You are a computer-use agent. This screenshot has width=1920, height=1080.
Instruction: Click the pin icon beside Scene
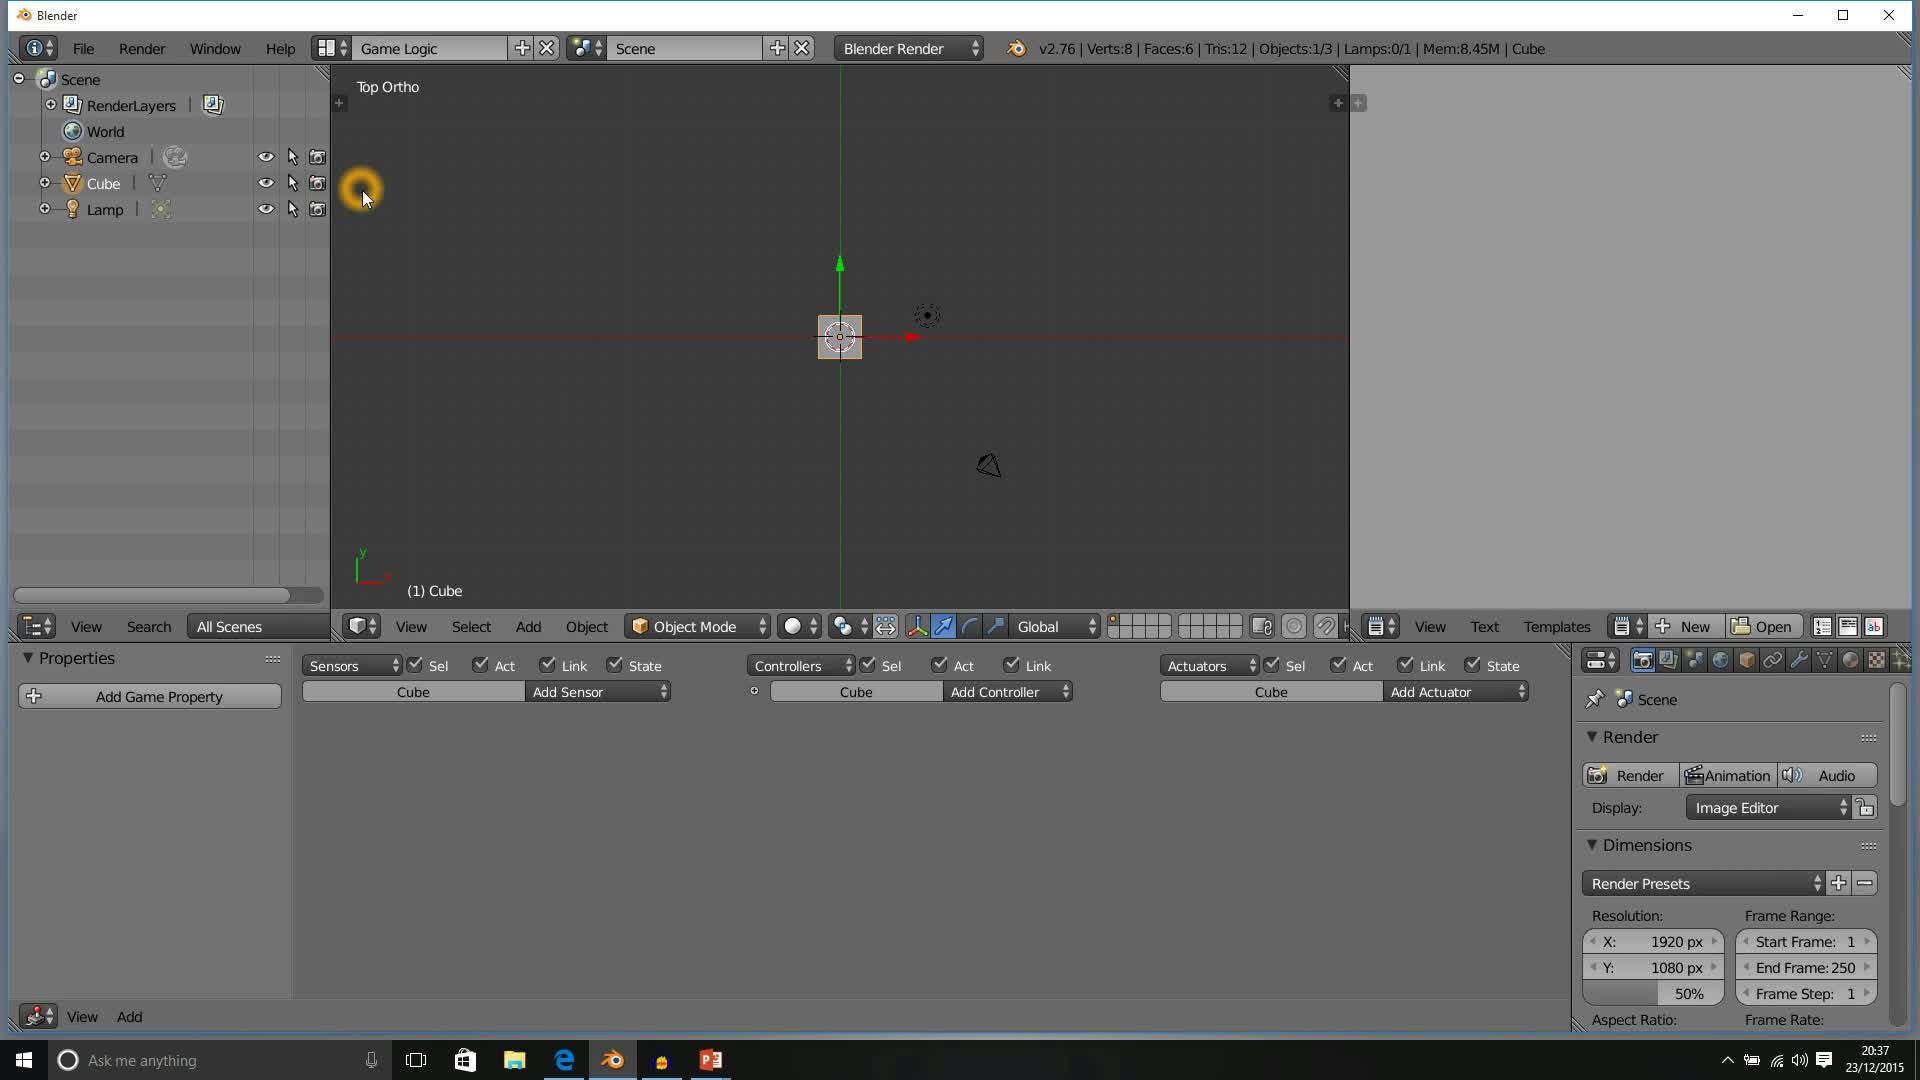[x=1594, y=700]
